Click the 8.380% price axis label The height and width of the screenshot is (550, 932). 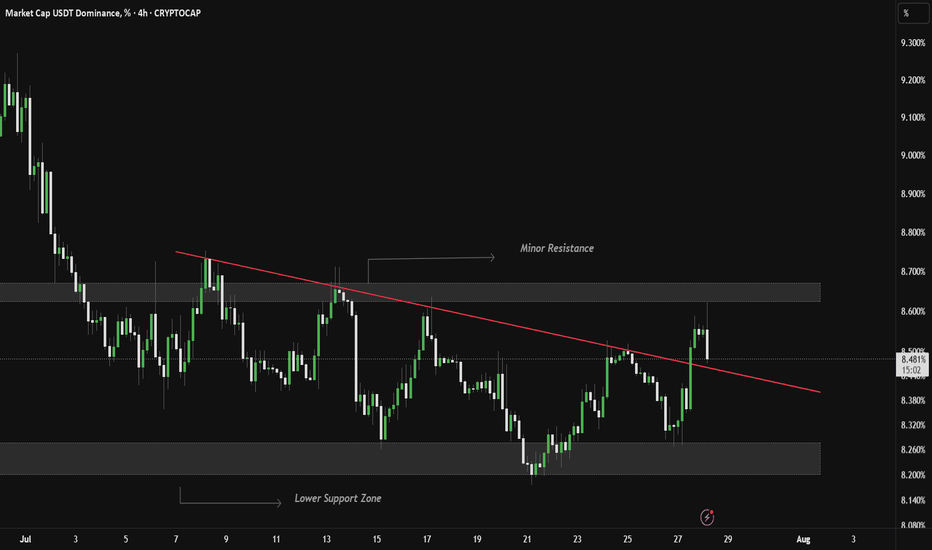(x=912, y=401)
